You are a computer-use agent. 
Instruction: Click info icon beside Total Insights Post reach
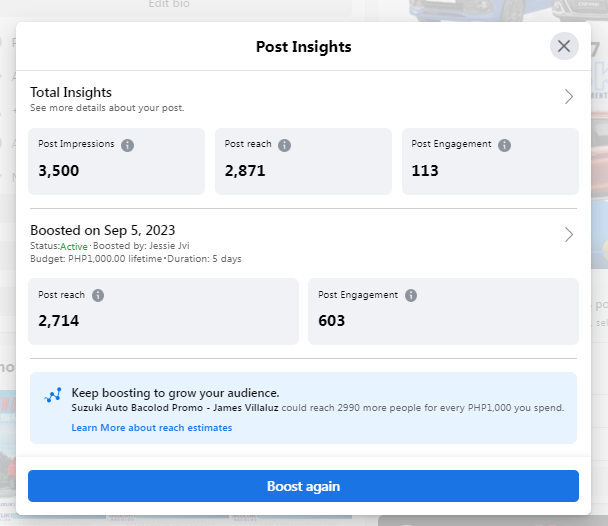[x=284, y=145]
